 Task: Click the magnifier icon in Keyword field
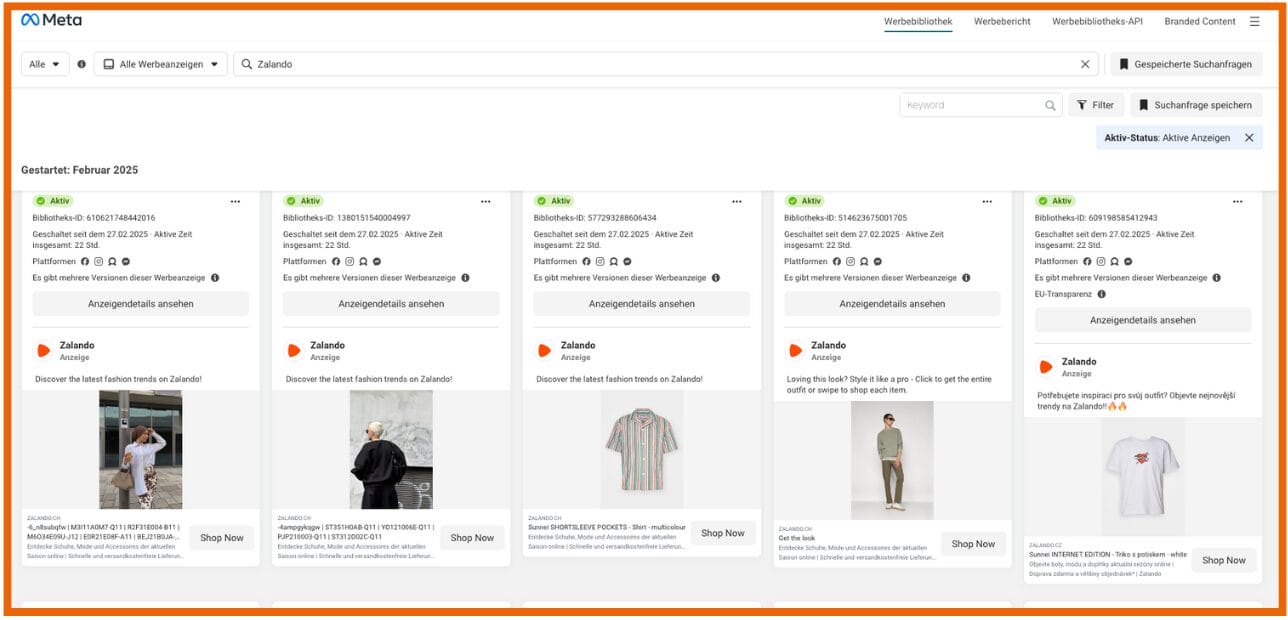click(x=1050, y=105)
